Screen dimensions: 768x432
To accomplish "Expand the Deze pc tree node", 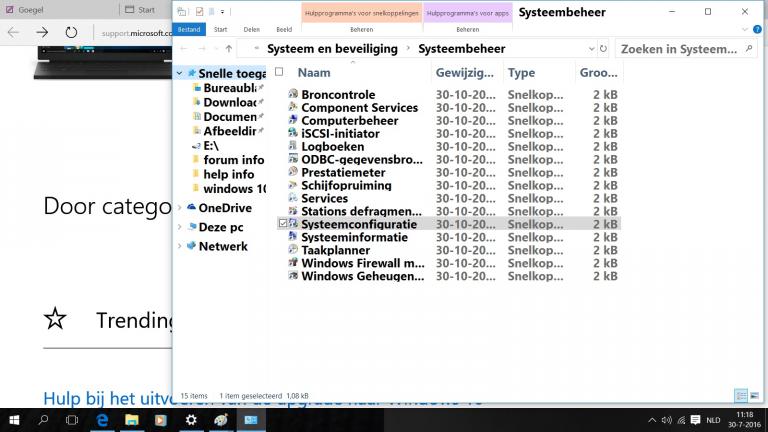I will 180,227.
